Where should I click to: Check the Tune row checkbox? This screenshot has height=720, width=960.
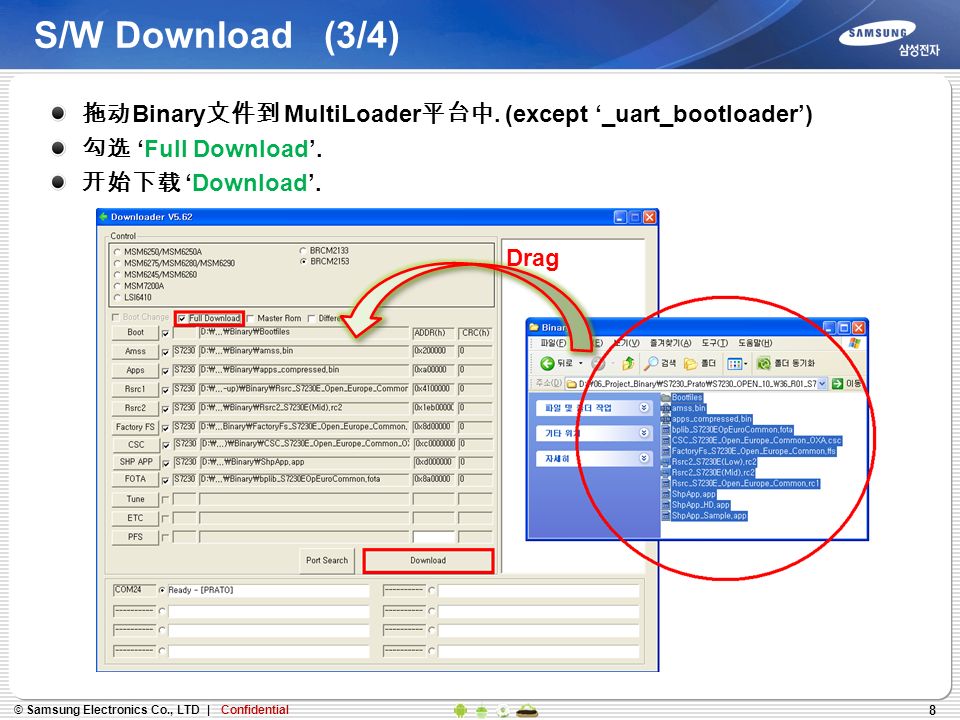(165, 500)
